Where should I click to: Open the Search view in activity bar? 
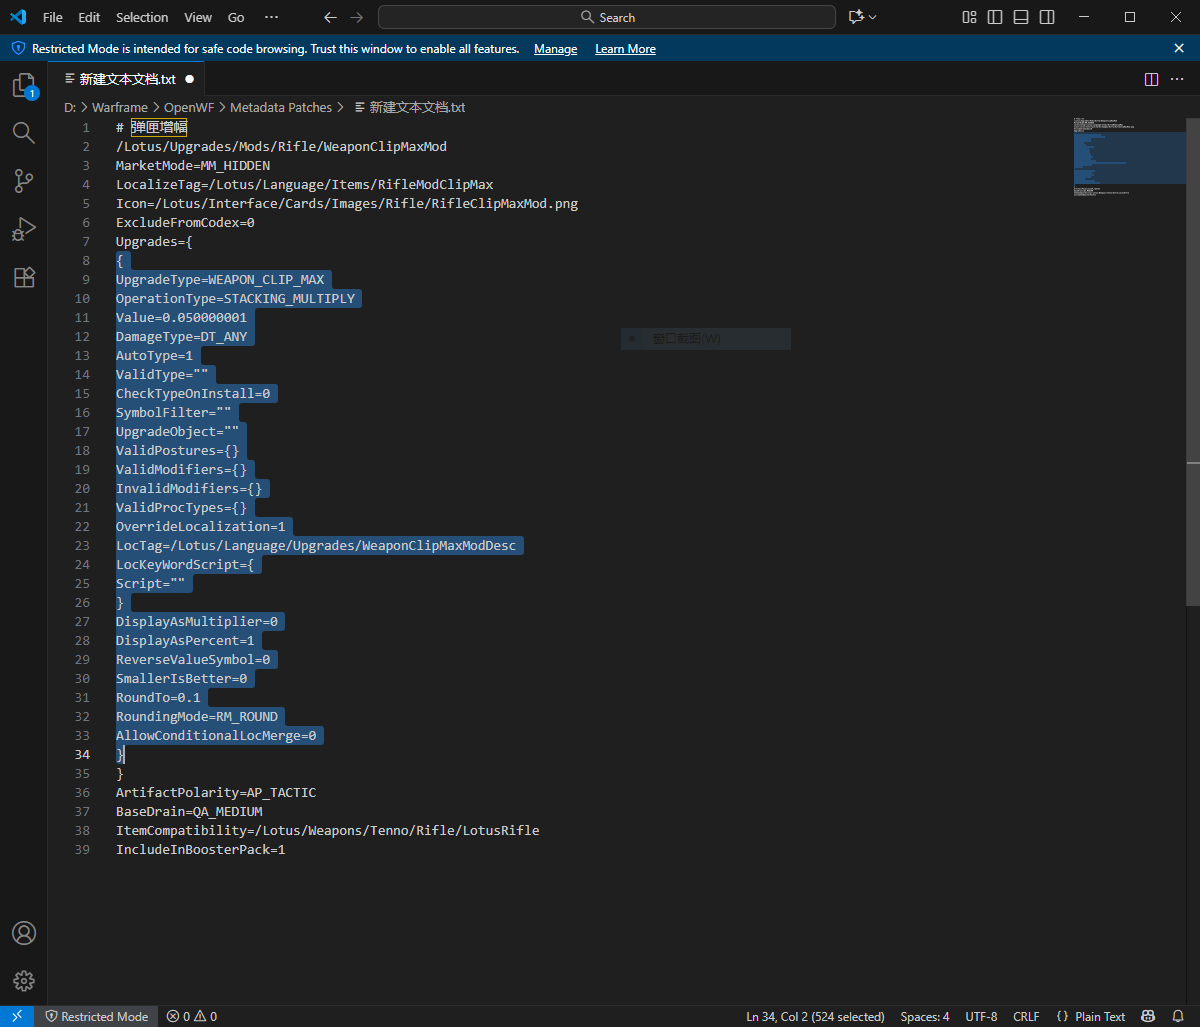[23, 133]
